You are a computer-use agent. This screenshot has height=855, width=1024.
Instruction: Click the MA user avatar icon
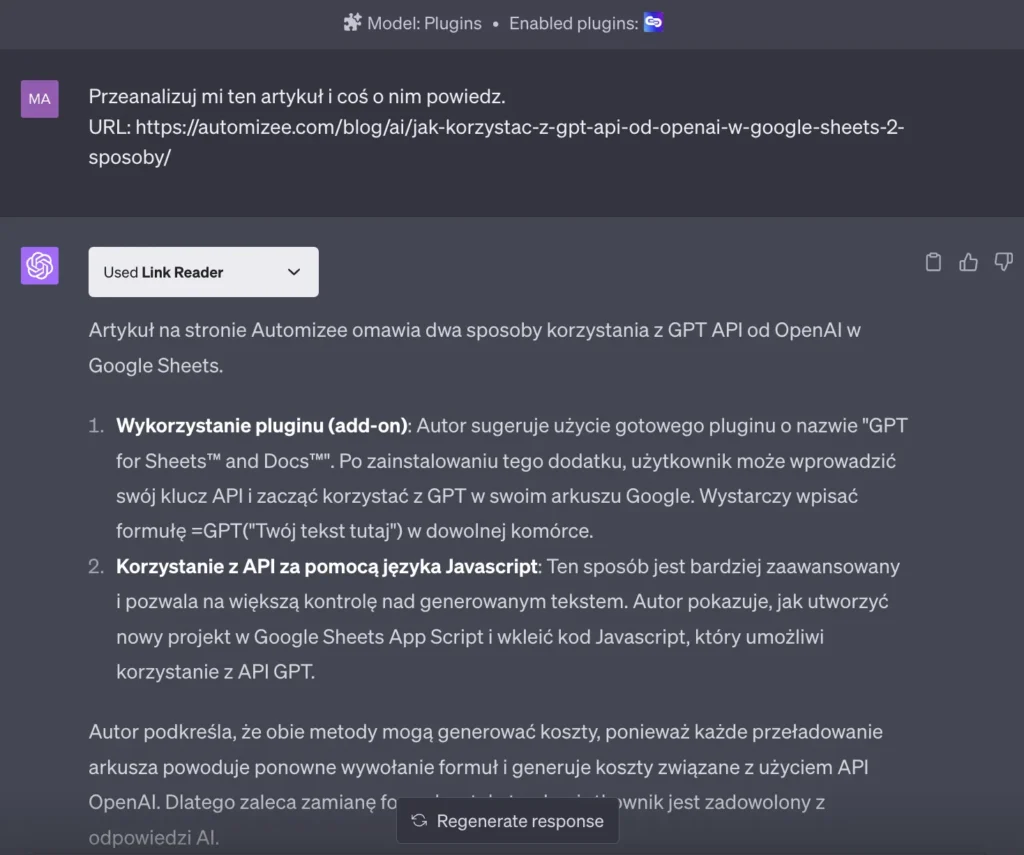tap(39, 99)
